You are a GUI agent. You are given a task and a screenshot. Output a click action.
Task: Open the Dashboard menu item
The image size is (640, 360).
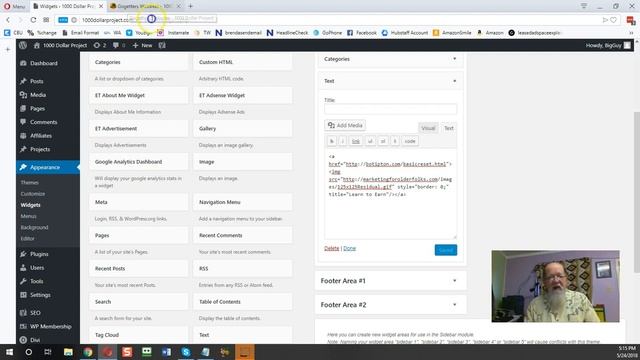[x=44, y=63]
